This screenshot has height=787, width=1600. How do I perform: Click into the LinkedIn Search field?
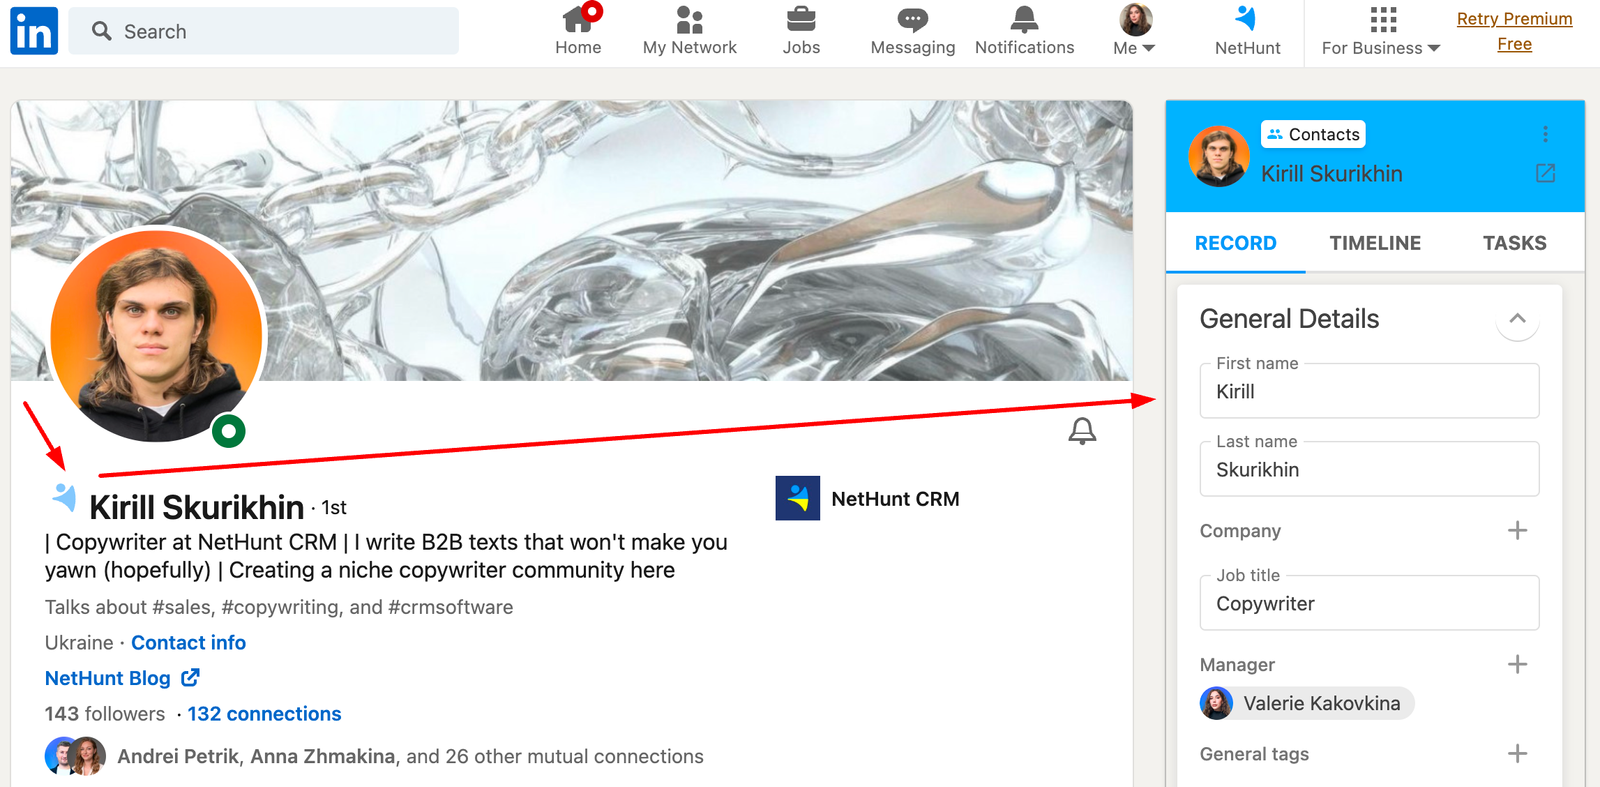264,31
